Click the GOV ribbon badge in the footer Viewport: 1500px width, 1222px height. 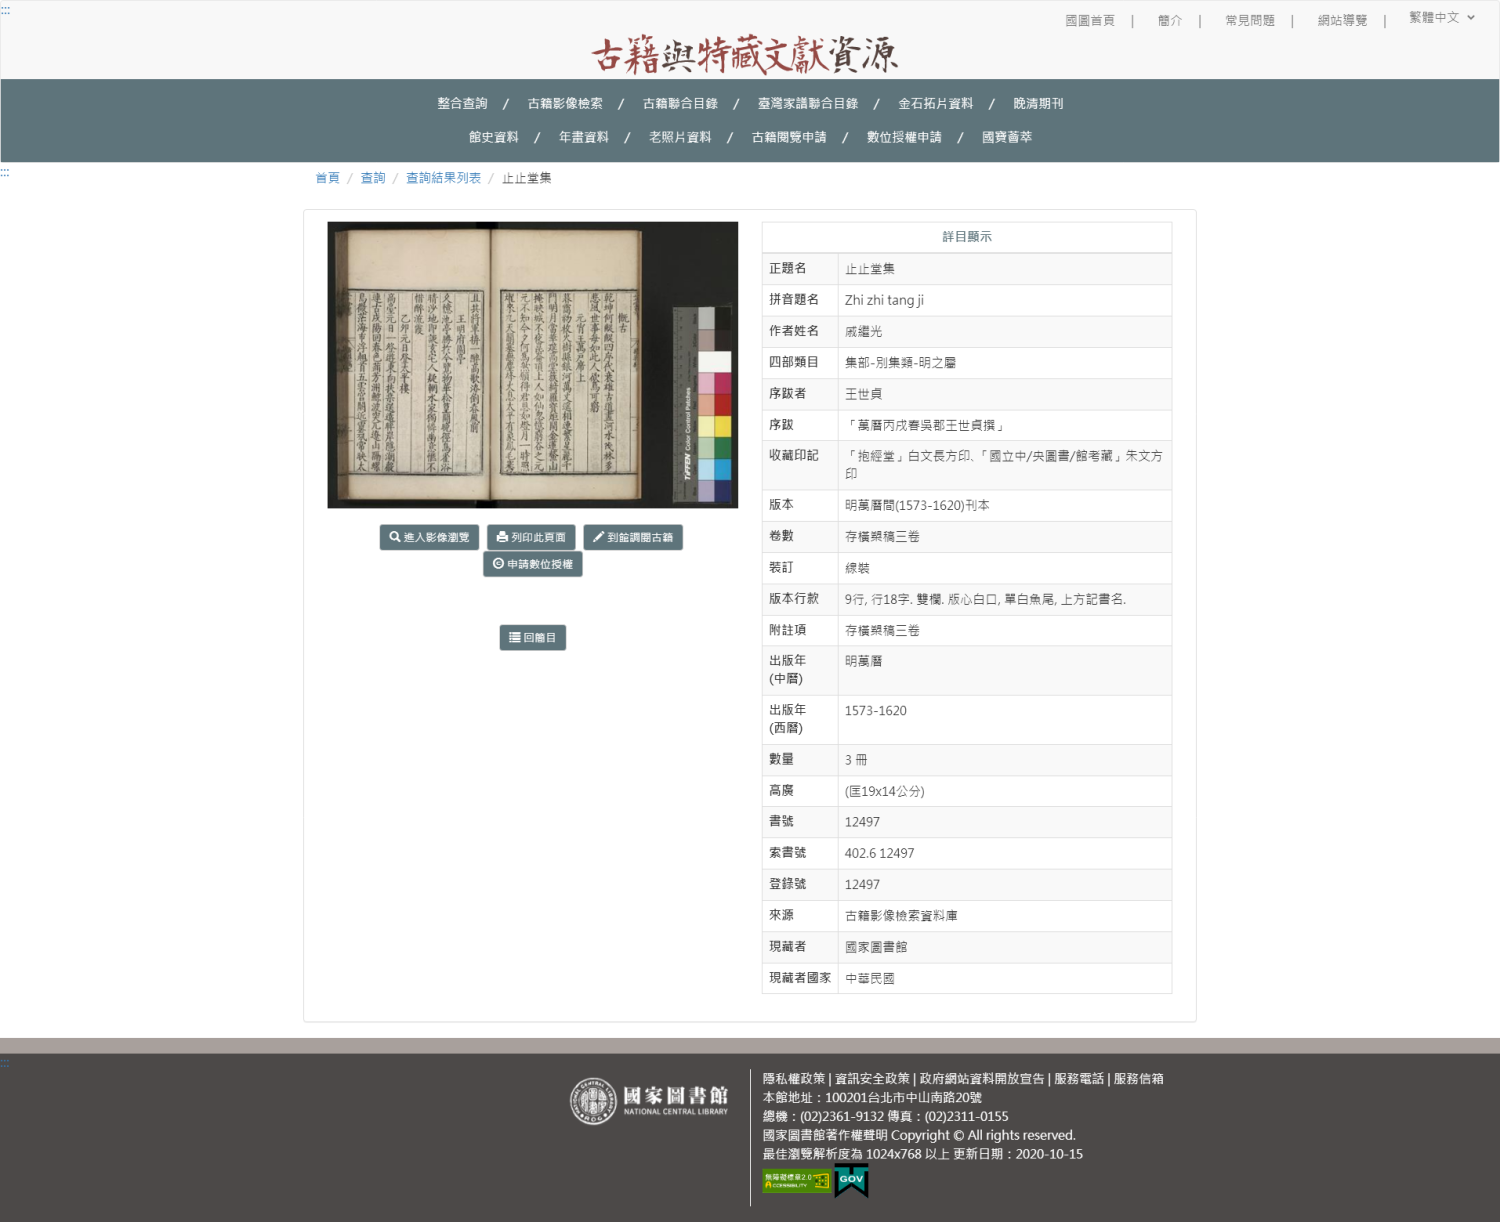coord(852,1182)
